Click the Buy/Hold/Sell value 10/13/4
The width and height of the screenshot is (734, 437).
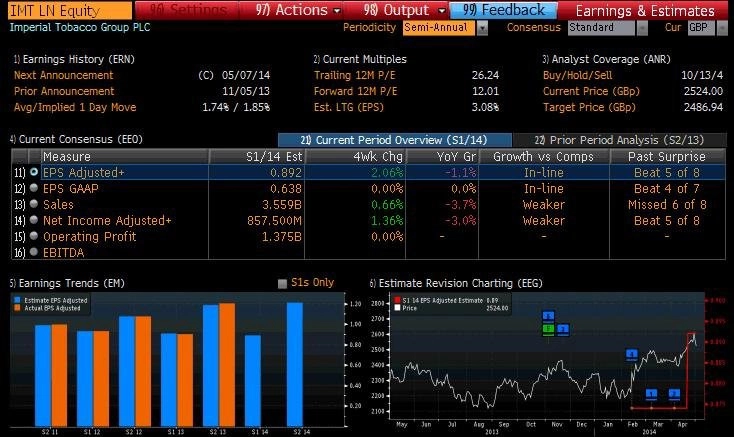pyautogui.click(x=702, y=75)
